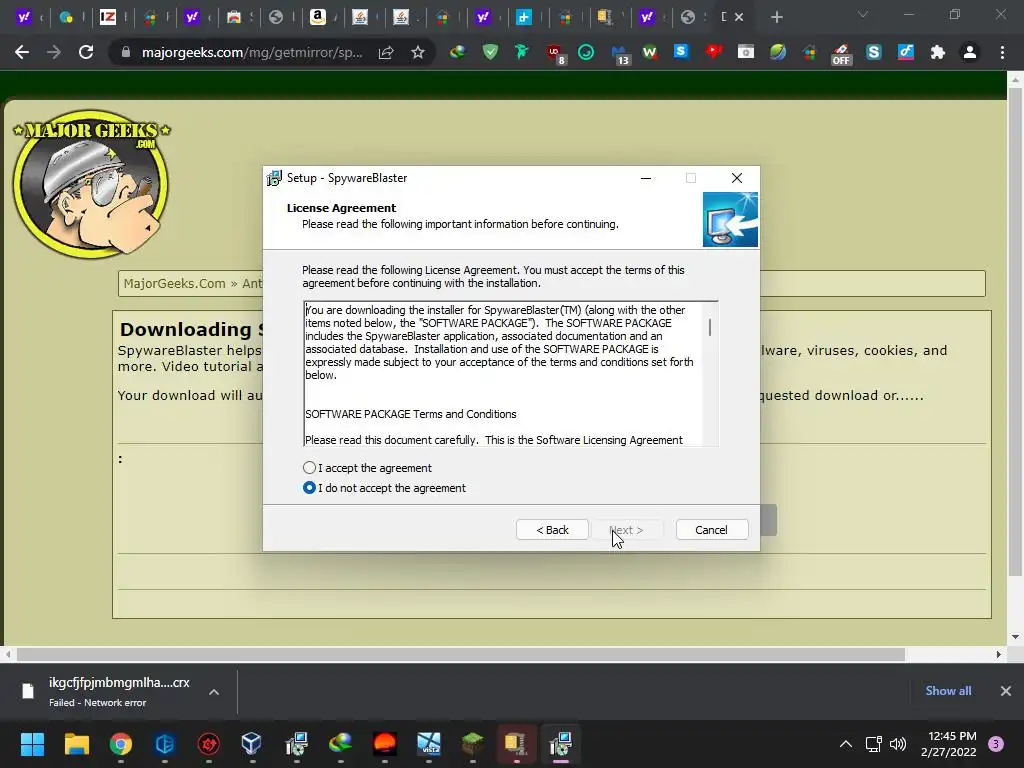Open the Chrome profile avatar
The width and height of the screenshot is (1024, 768).
point(970,52)
